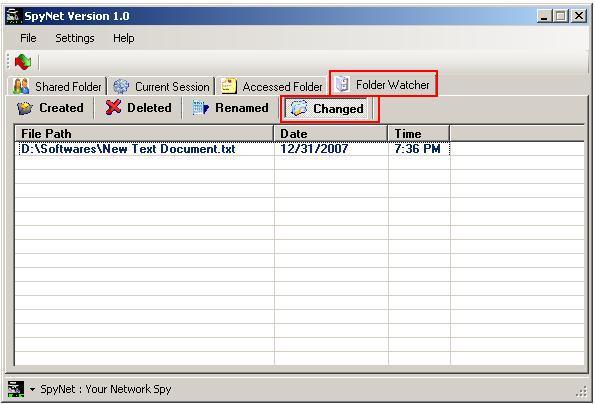Click the Folder Watcher tab icon

[342, 84]
